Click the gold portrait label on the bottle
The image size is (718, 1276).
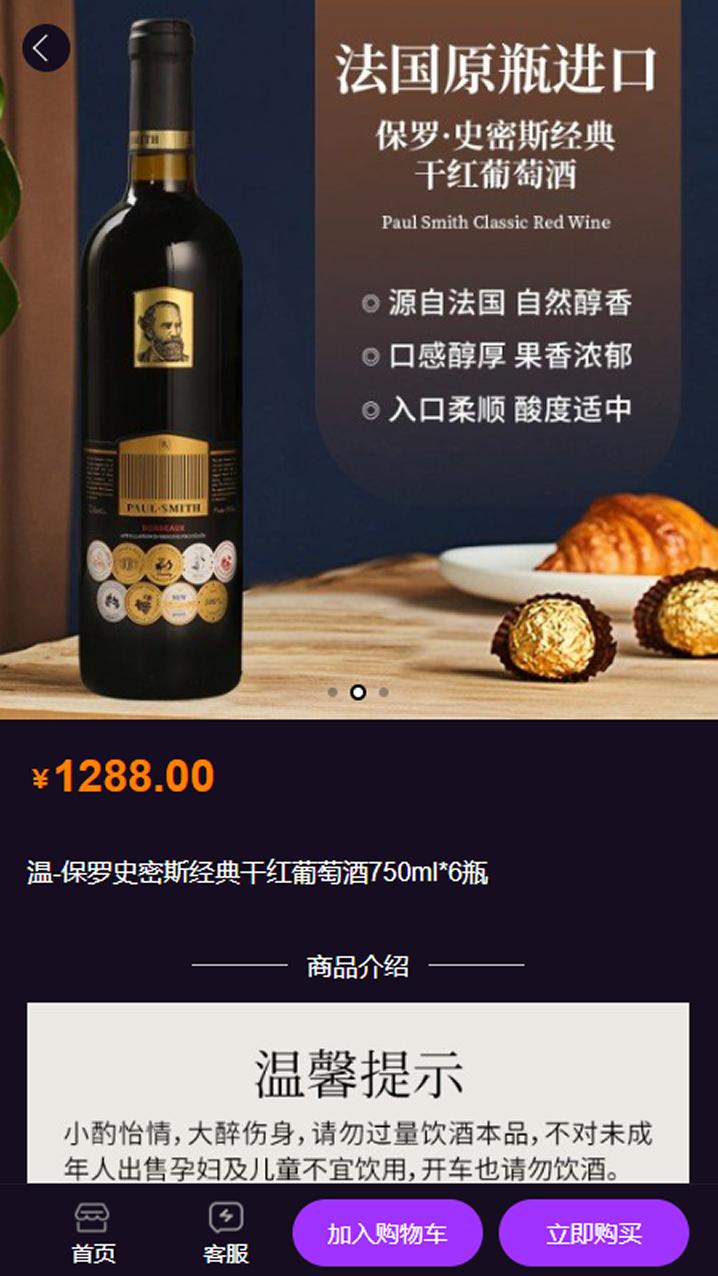(x=164, y=327)
